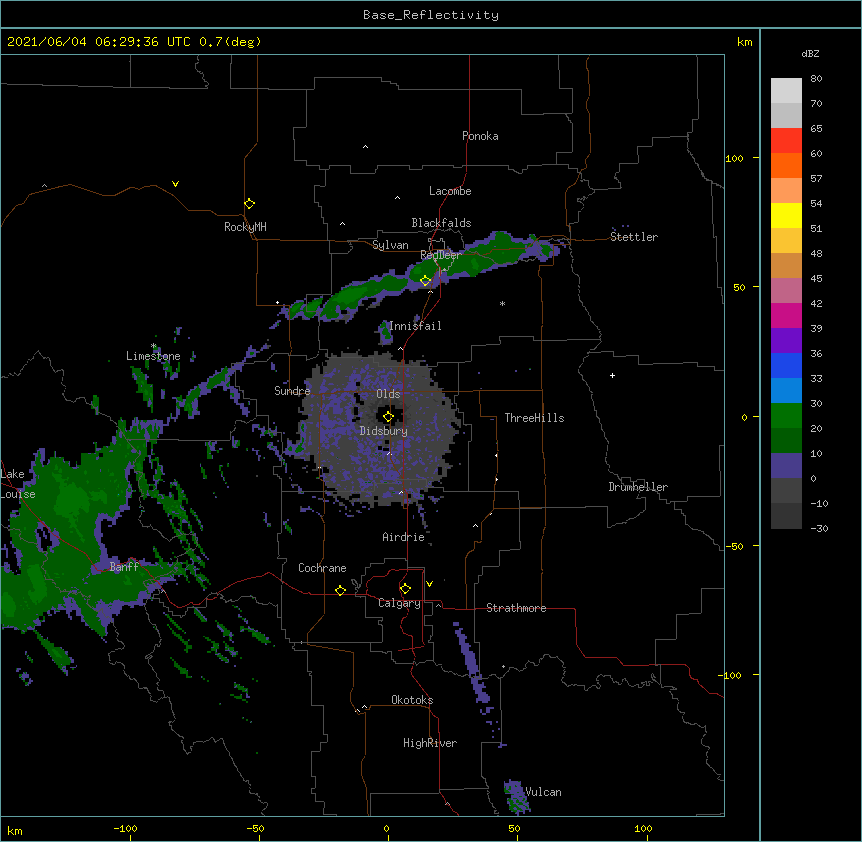Screen dimensions: 862x842
Task: Click the RedDeer label
Action: (440, 255)
